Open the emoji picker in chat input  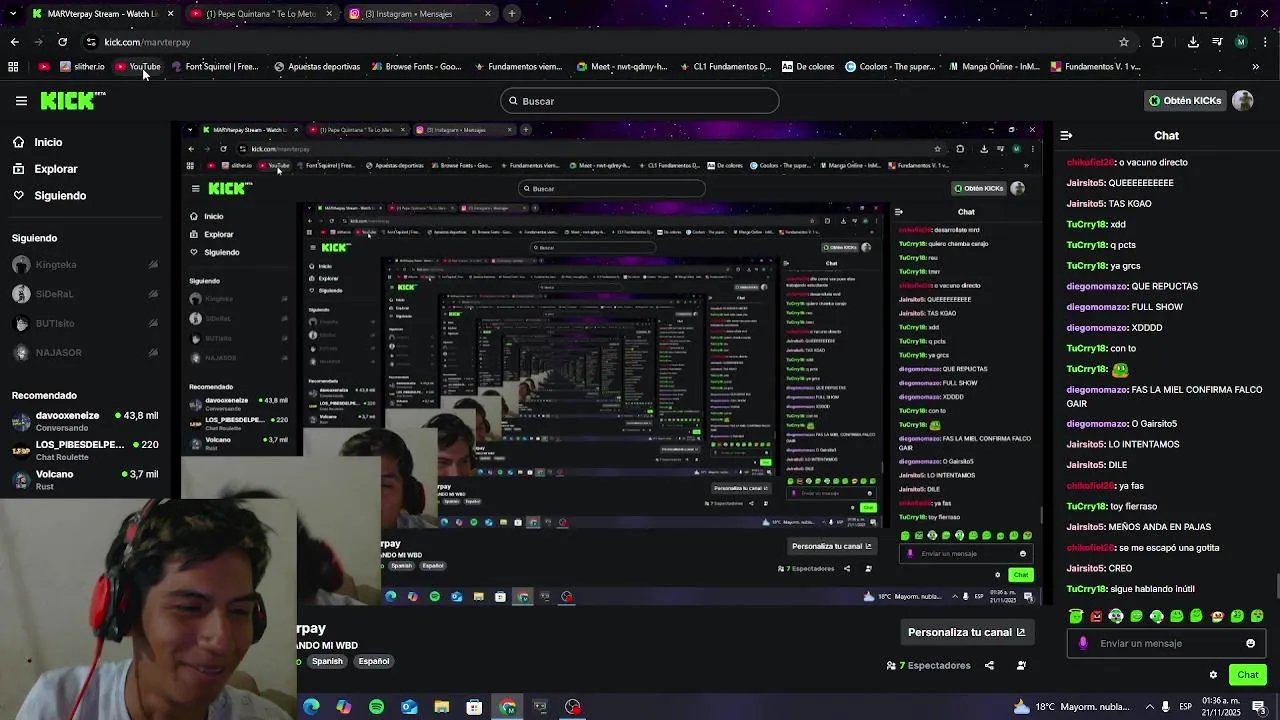pyautogui.click(x=1250, y=644)
